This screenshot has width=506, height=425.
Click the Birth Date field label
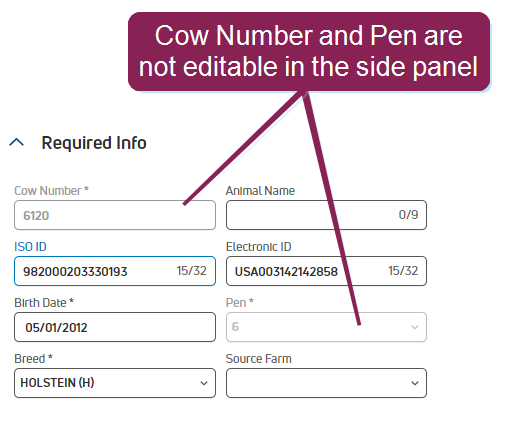point(44,303)
